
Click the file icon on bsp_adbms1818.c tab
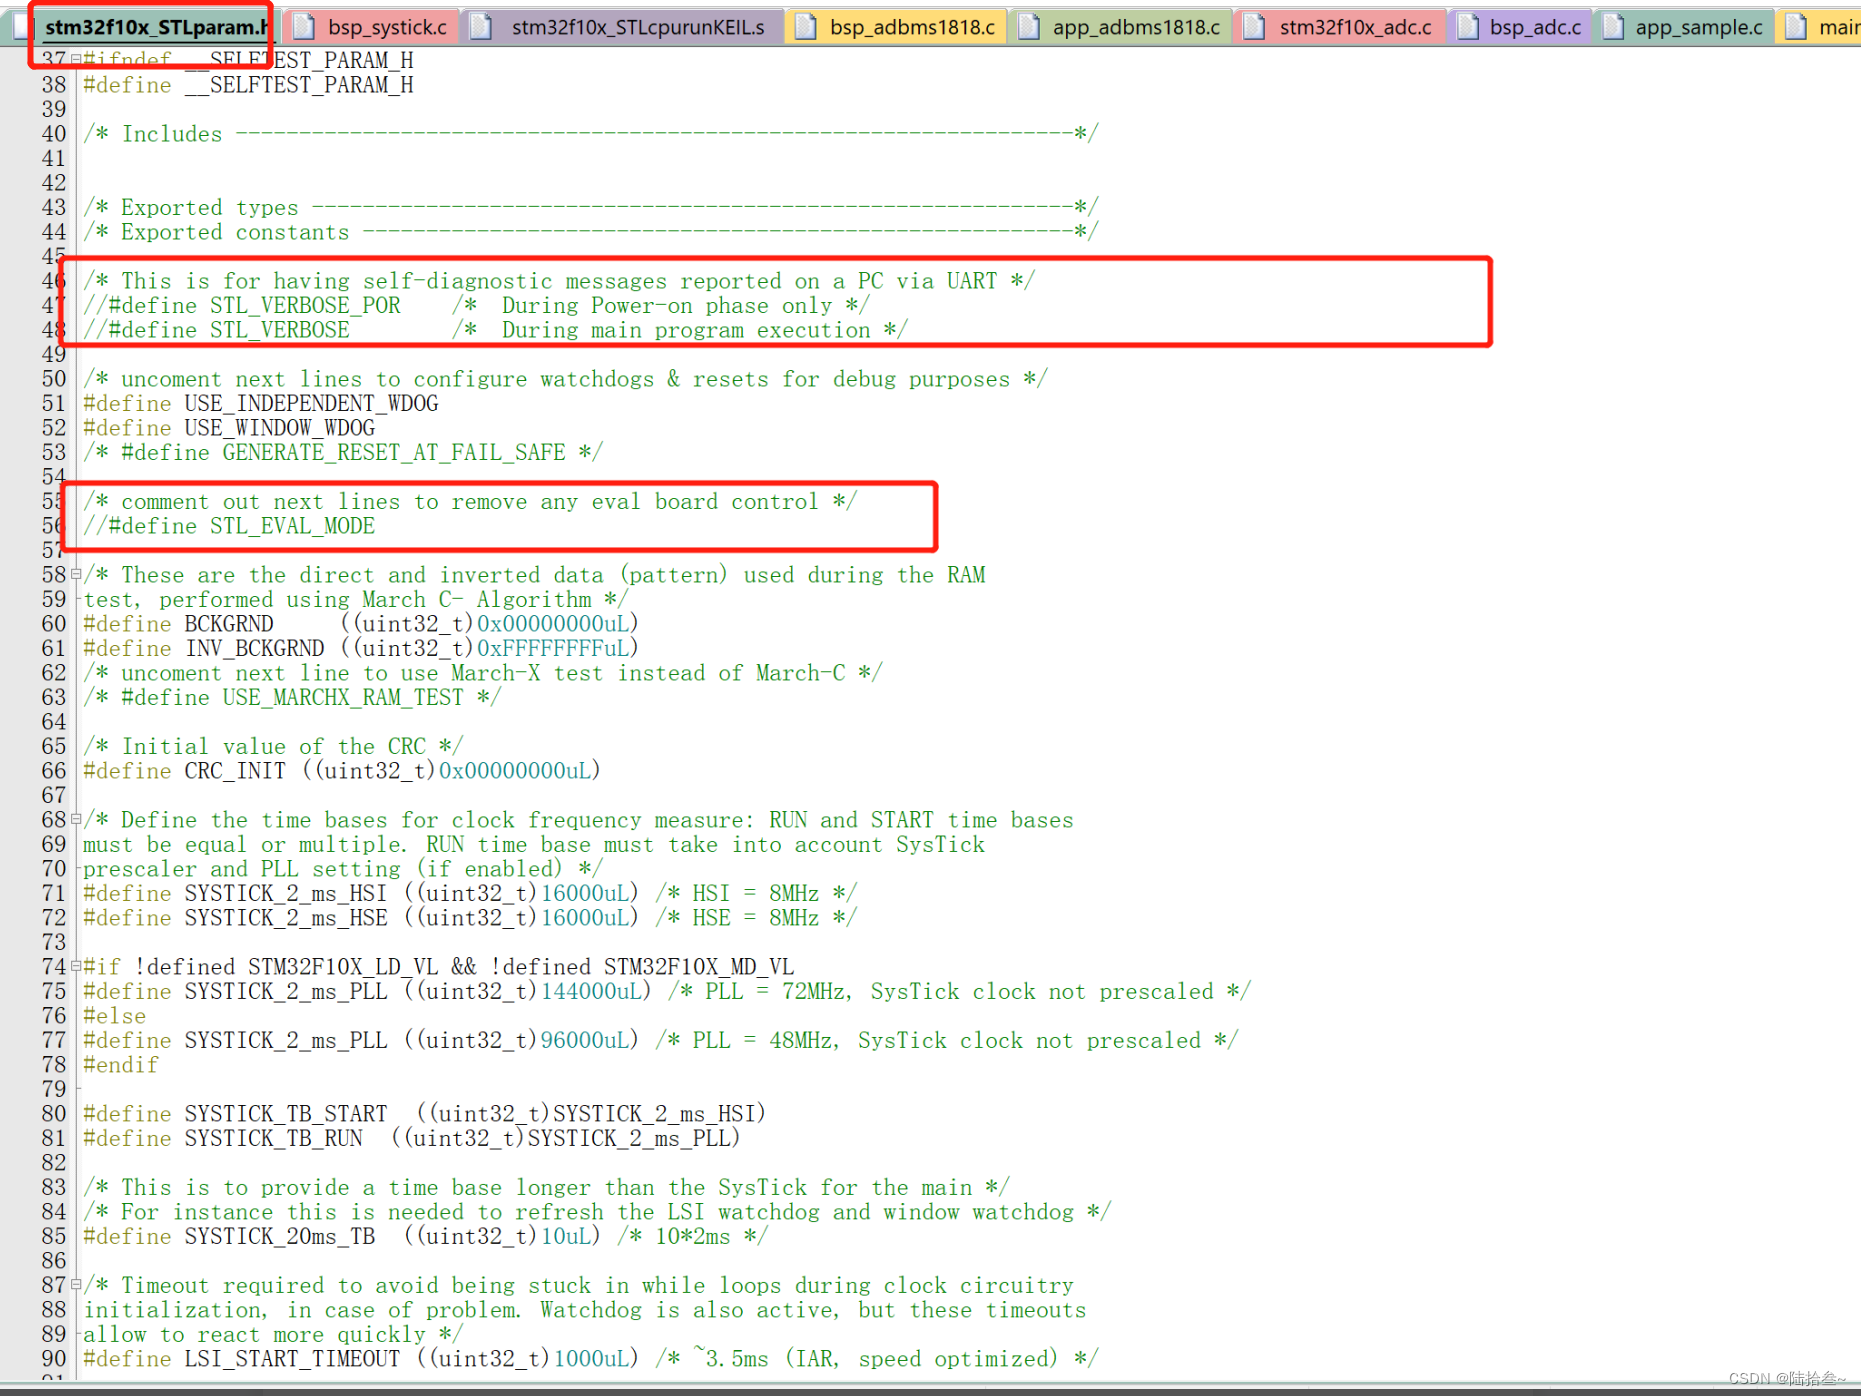[x=806, y=27]
